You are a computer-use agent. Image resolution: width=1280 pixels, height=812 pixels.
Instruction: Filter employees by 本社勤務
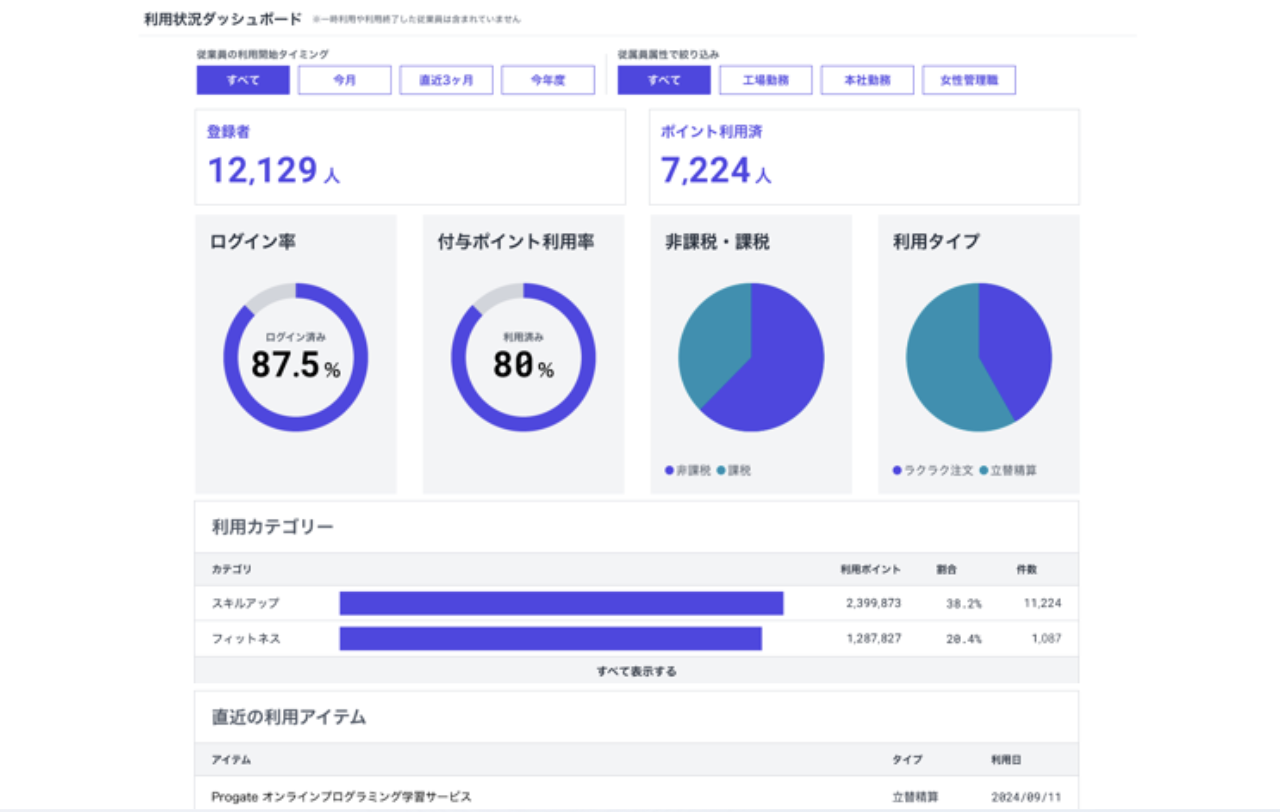tap(867, 80)
